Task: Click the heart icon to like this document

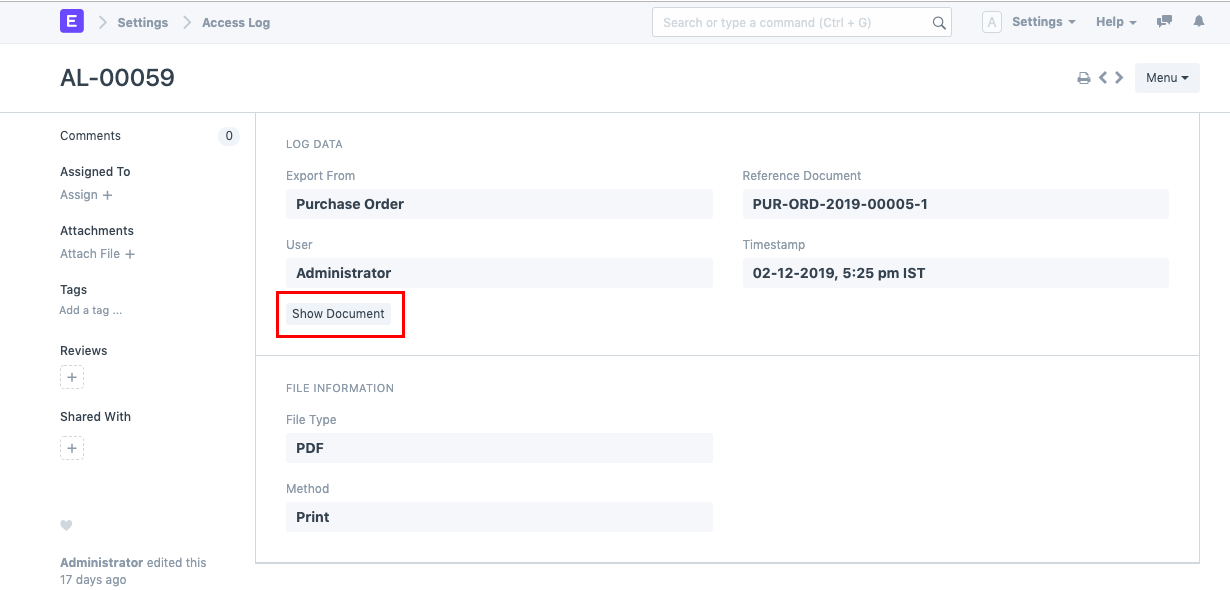Action: click(66, 525)
